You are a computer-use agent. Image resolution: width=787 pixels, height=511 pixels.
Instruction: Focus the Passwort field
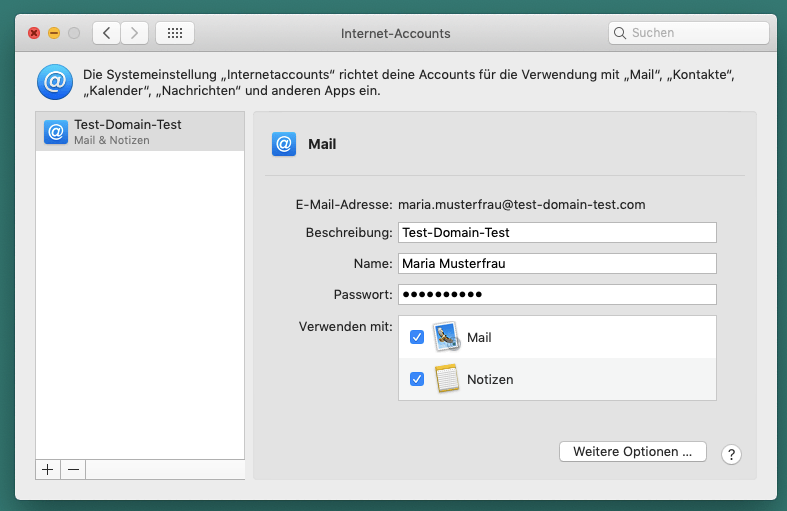click(556, 295)
